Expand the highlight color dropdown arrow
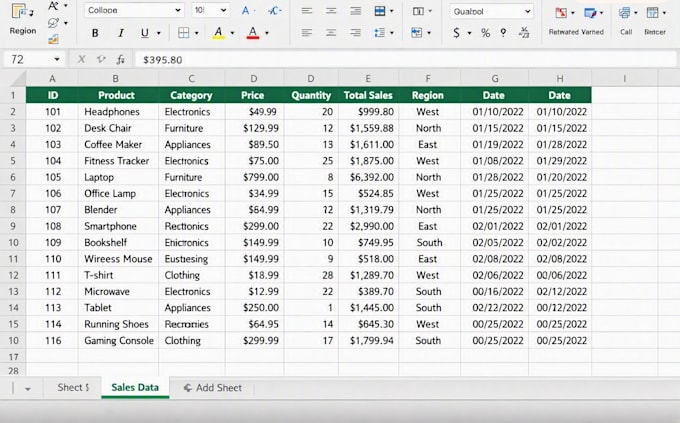This screenshot has height=423, width=680. (232, 33)
